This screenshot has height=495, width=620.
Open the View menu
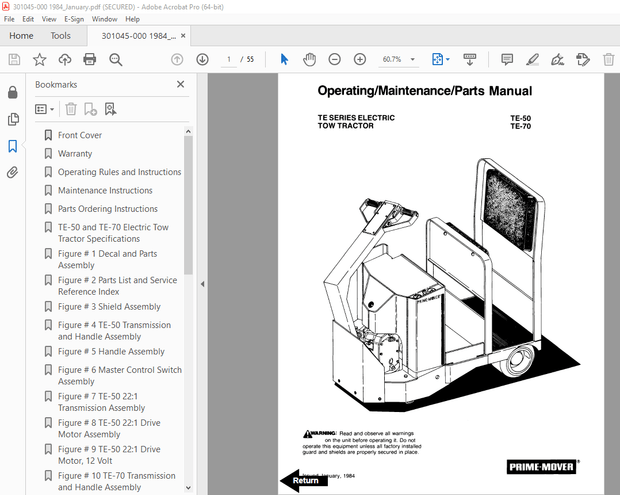point(49,19)
